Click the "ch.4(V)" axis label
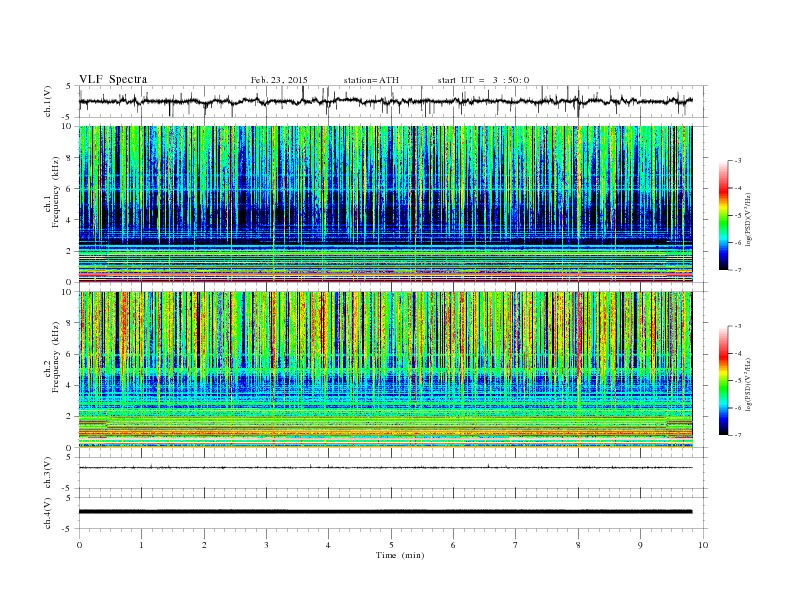The height and width of the screenshot is (612, 792). click(48, 513)
